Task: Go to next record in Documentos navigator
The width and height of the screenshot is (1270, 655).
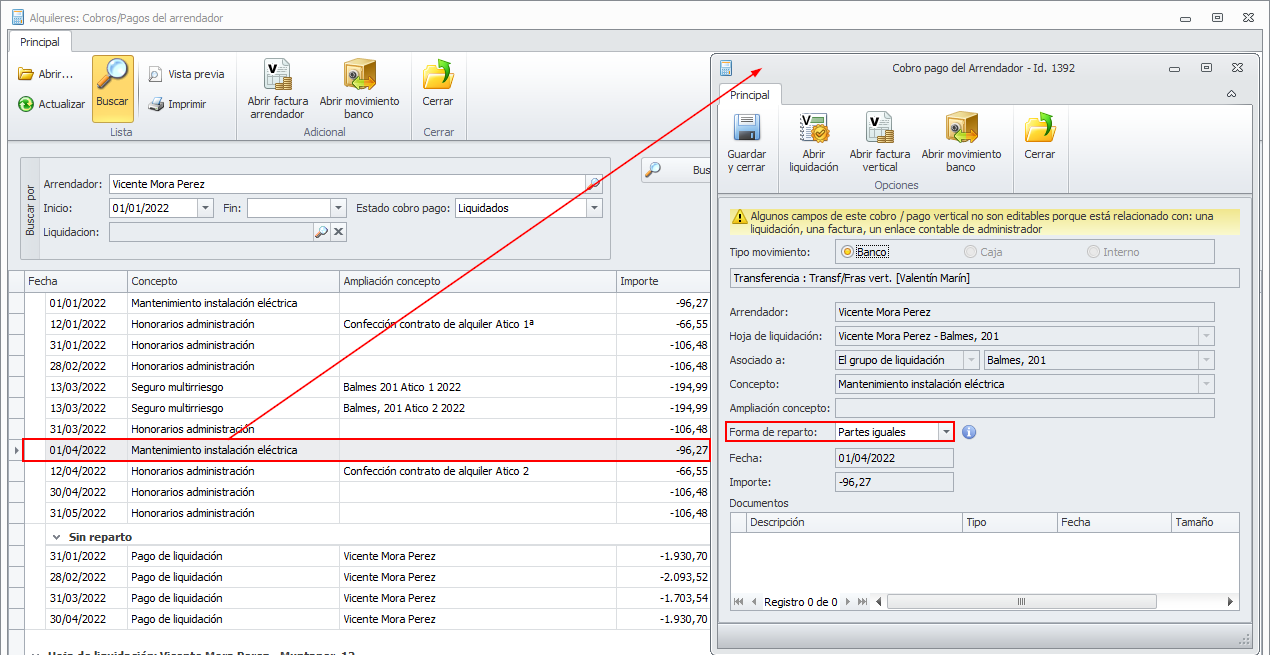Action: pyautogui.click(x=848, y=602)
